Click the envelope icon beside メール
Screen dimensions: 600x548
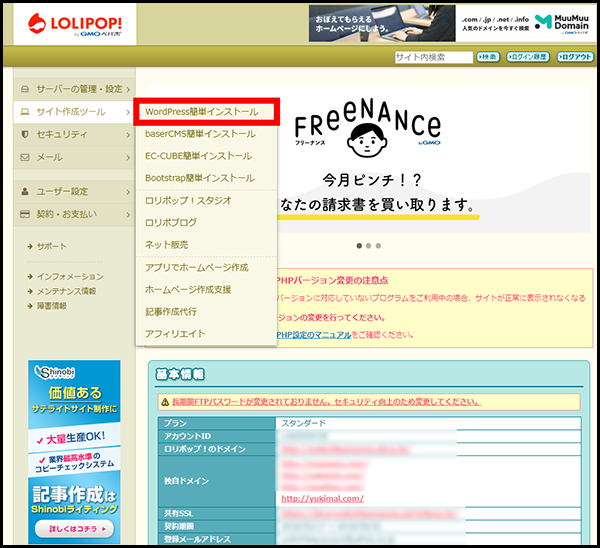point(24,157)
